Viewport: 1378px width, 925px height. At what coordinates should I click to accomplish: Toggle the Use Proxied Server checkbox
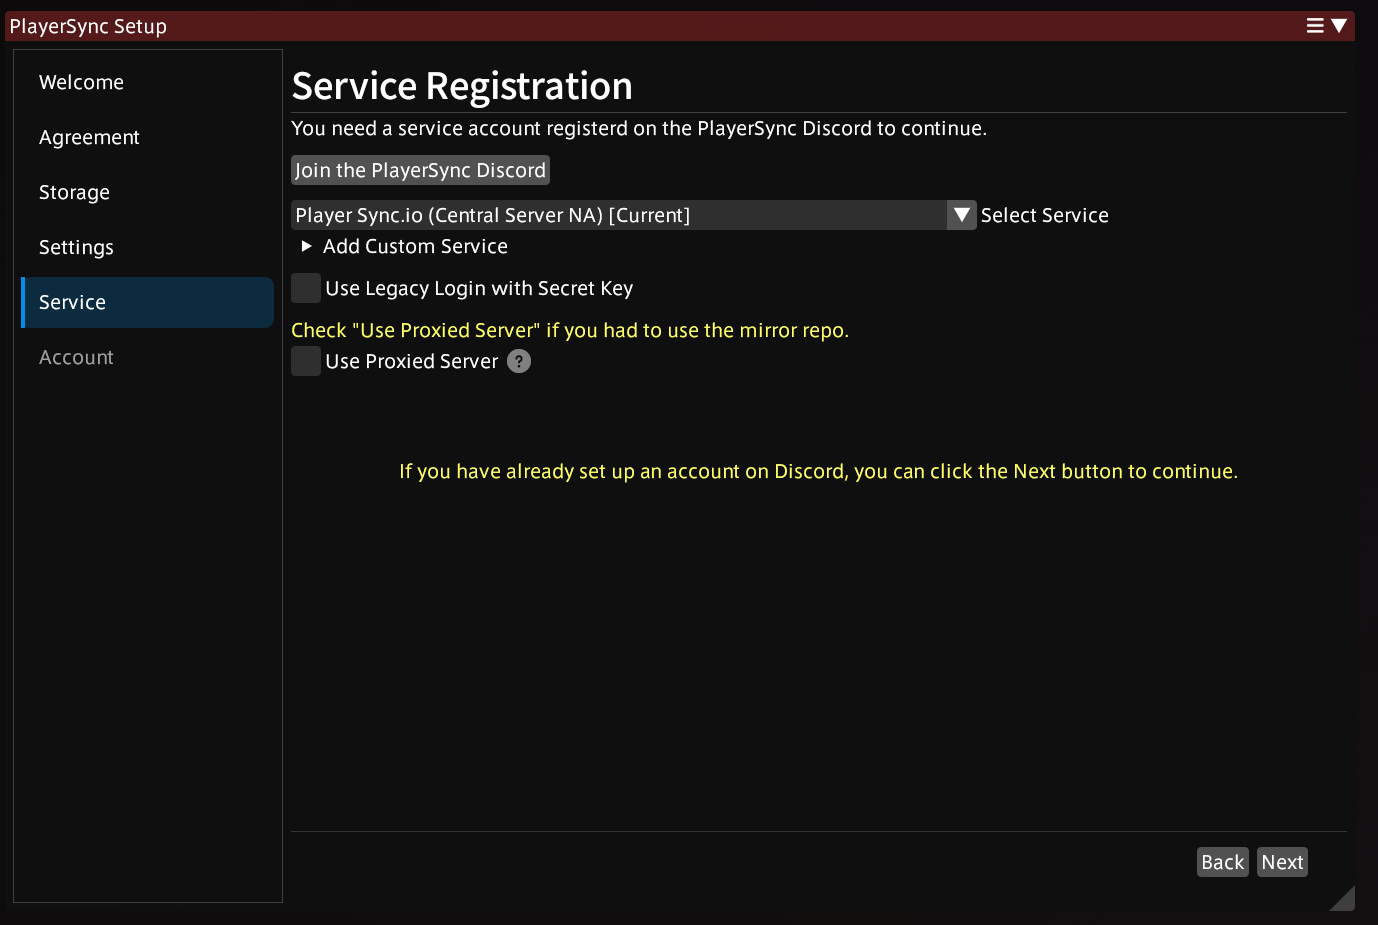[x=306, y=361]
